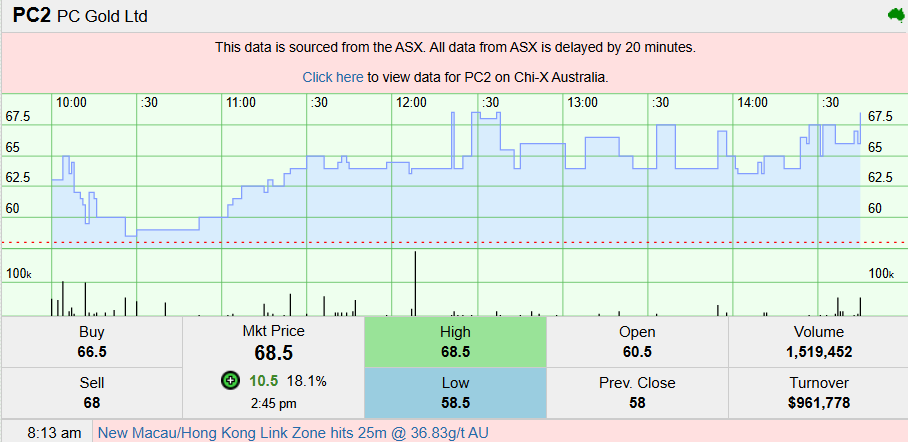Click the PC2 ticker code heading
908x442 pixels.
point(31,16)
